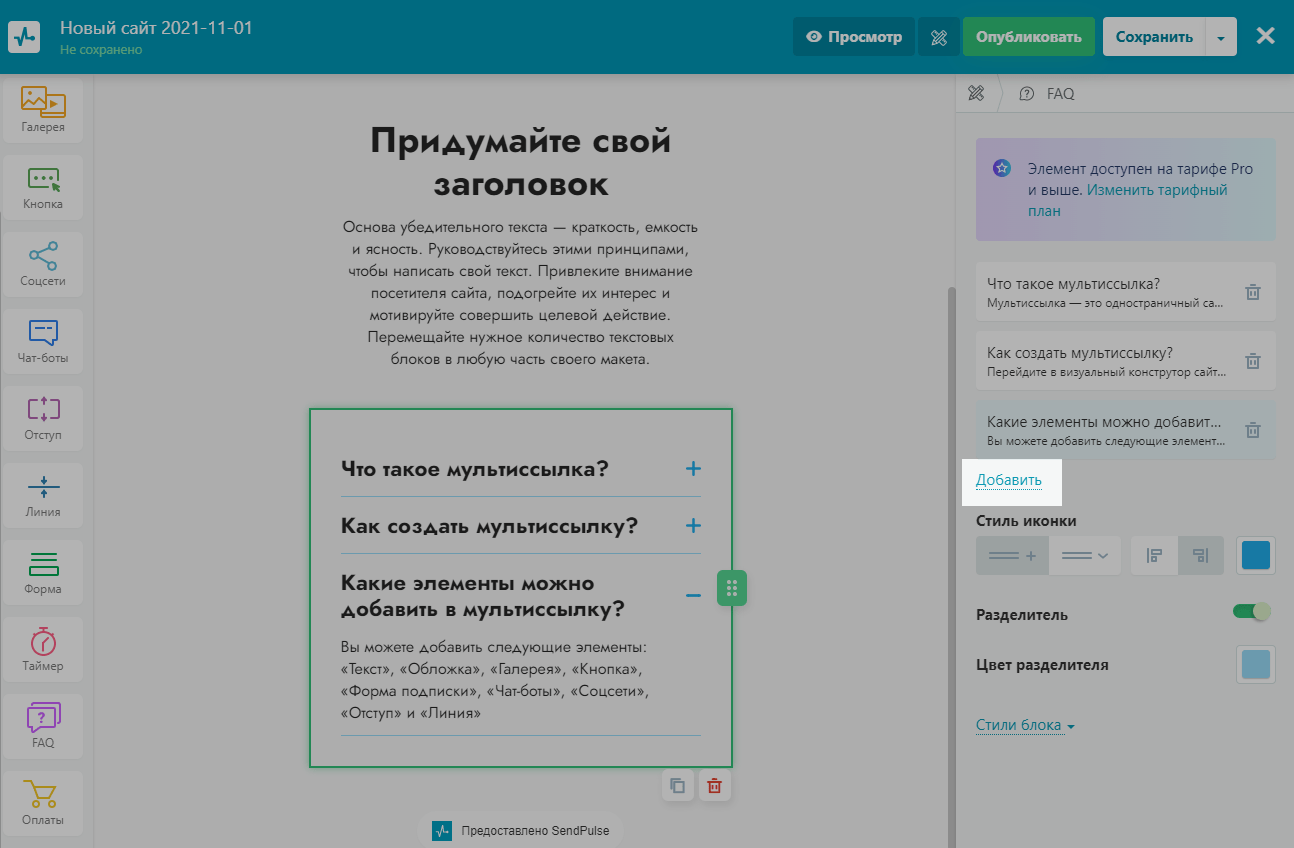Duplicate the selected FAQ block
The width and height of the screenshot is (1294, 848).
(678, 785)
